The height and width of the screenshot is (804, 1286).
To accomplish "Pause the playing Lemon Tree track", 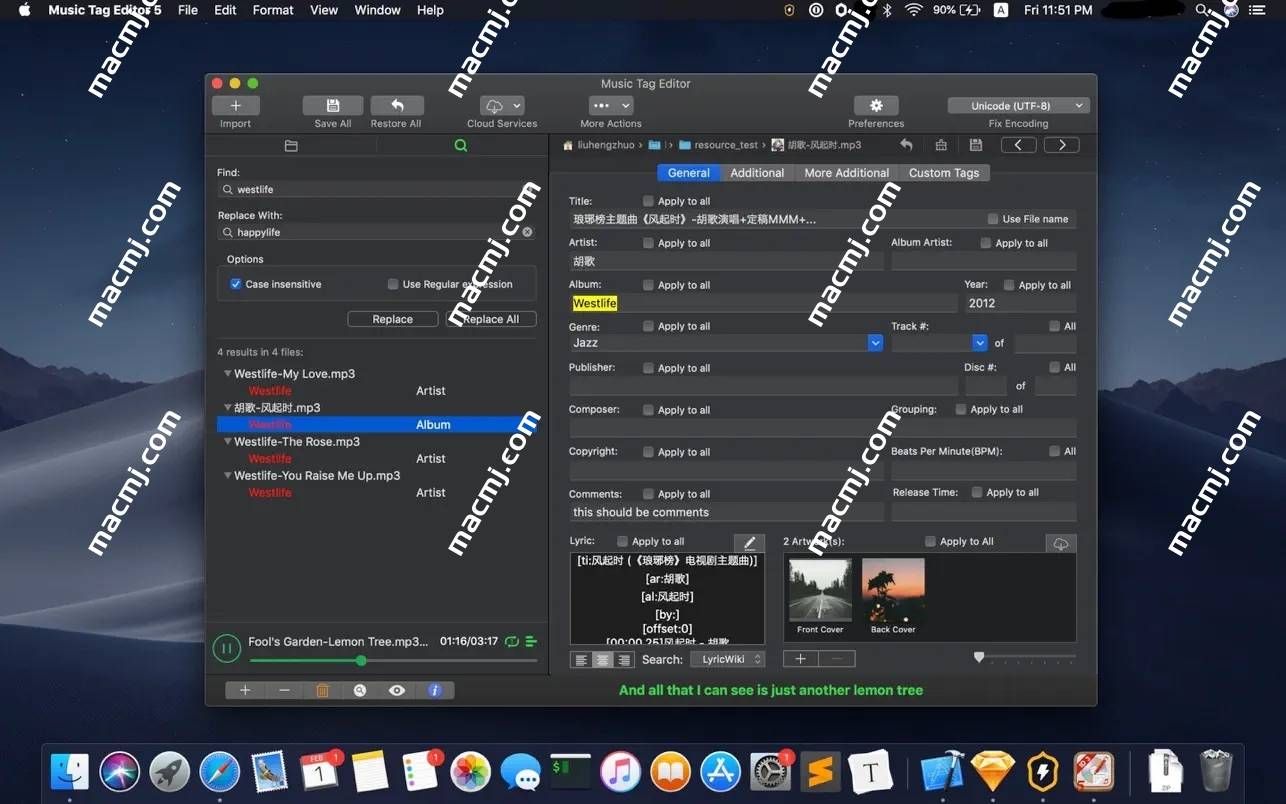I will (x=227, y=648).
